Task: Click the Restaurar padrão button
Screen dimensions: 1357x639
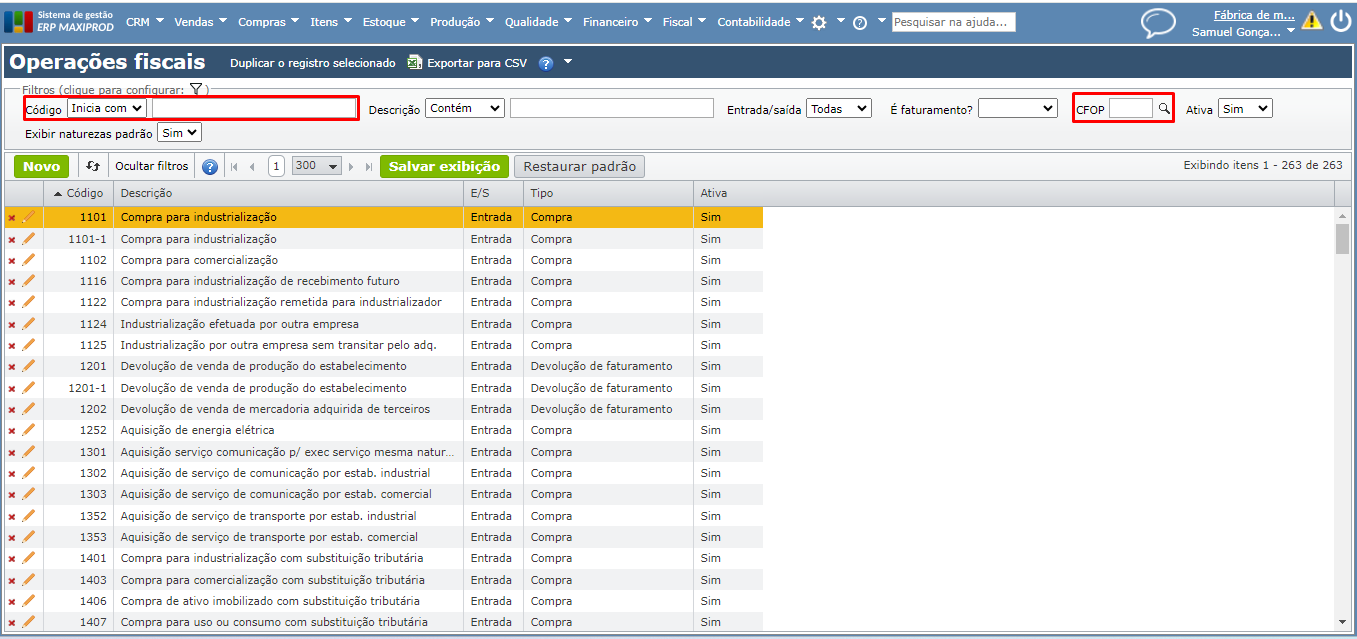Action: point(579,167)
